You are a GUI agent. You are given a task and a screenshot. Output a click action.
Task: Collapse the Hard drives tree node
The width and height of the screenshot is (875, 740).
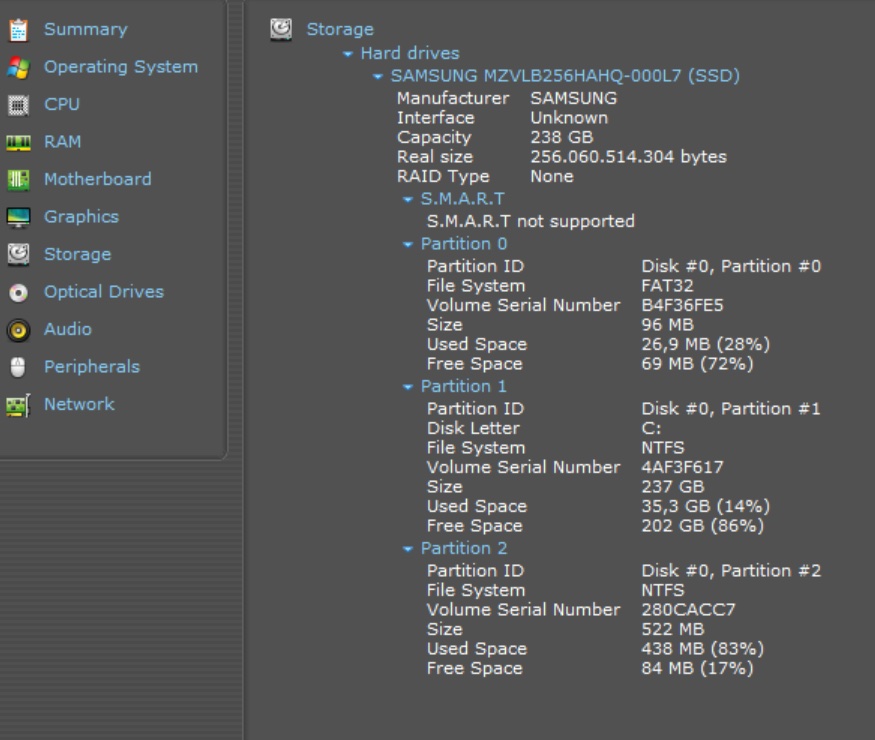[347, 54]
